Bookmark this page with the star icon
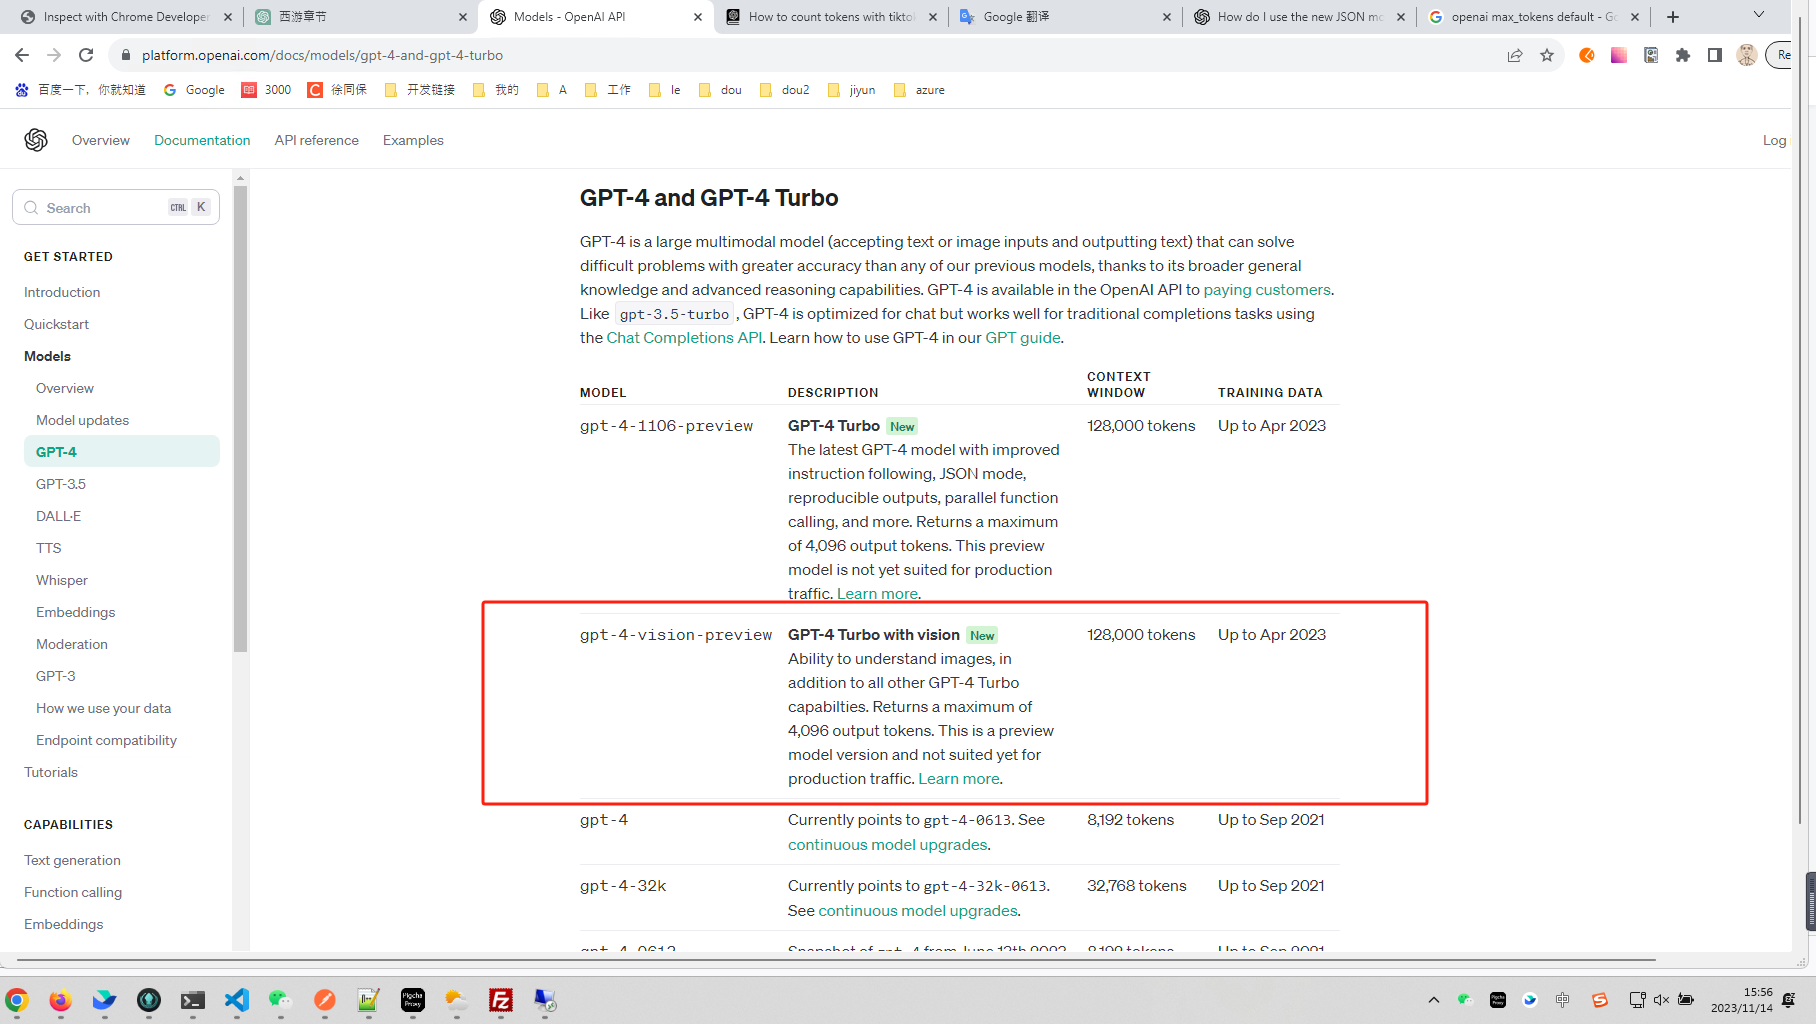 coord(1547,55)
